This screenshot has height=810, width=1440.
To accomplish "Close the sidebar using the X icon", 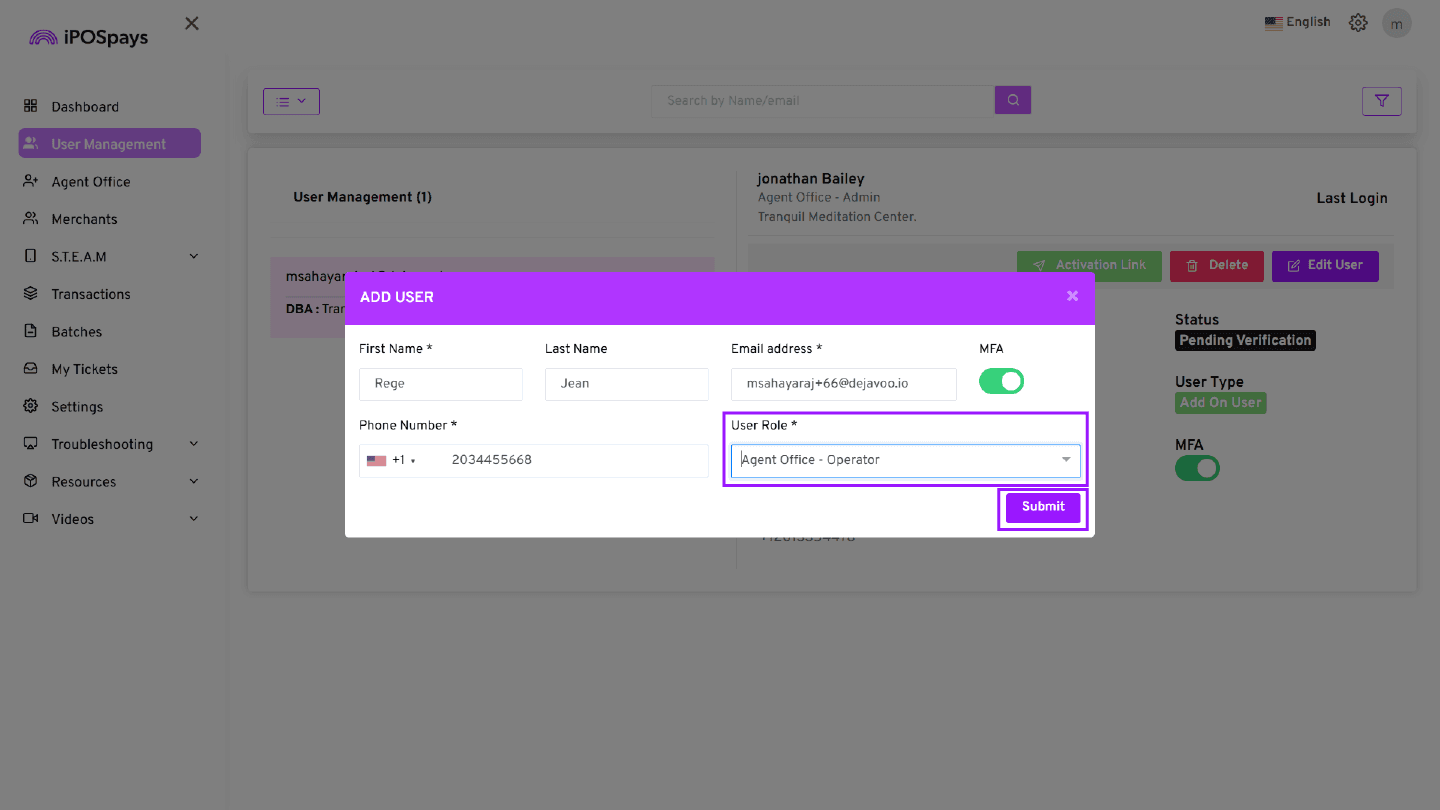I will tap(192, 23).
